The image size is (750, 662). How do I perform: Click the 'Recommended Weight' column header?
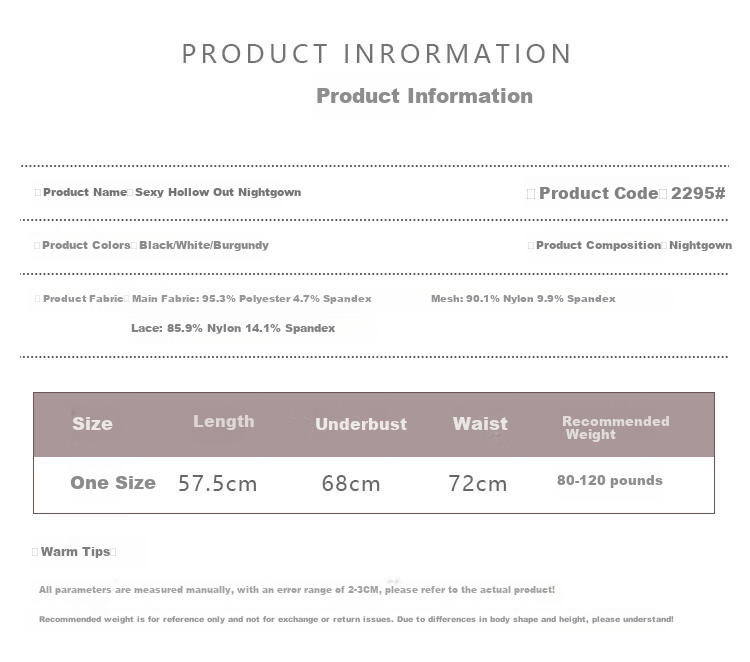[x=615, y=428]
